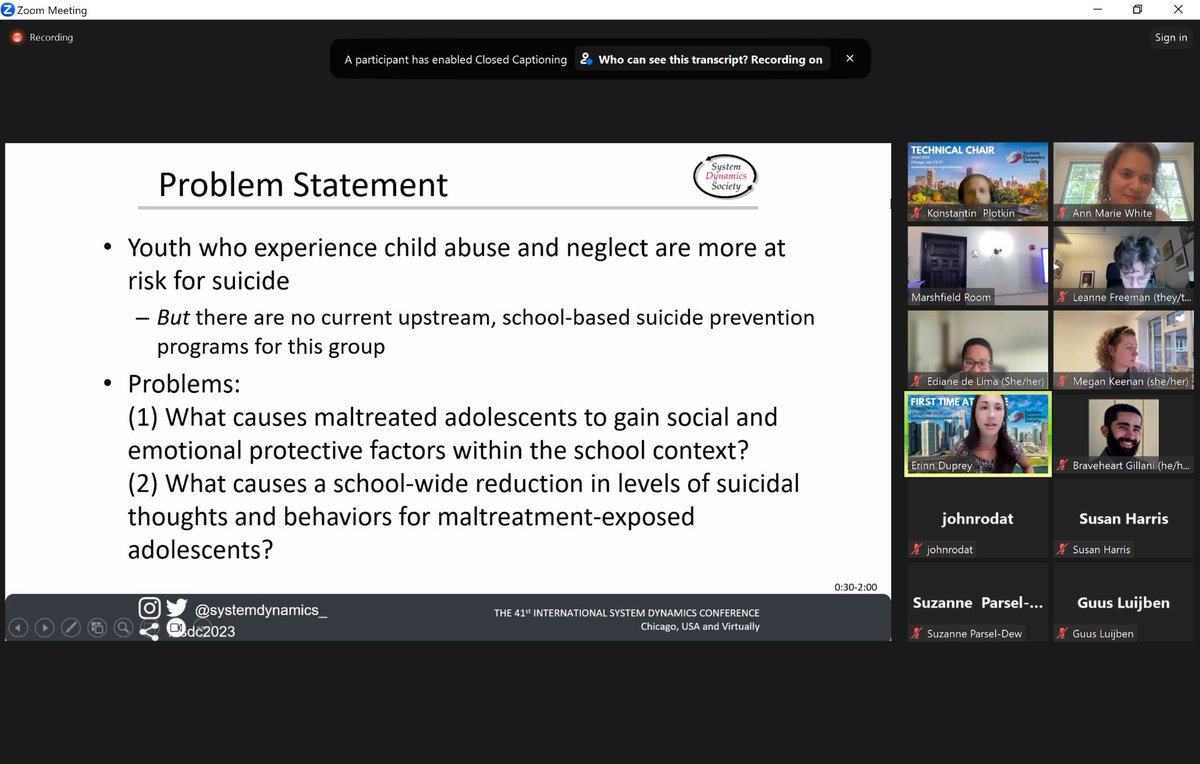Image resolution: width=1200 pixels, height=764 pixels.
Task: Click the muted mic icon beside Susan Harris
Action: (x=1061, y=549)
